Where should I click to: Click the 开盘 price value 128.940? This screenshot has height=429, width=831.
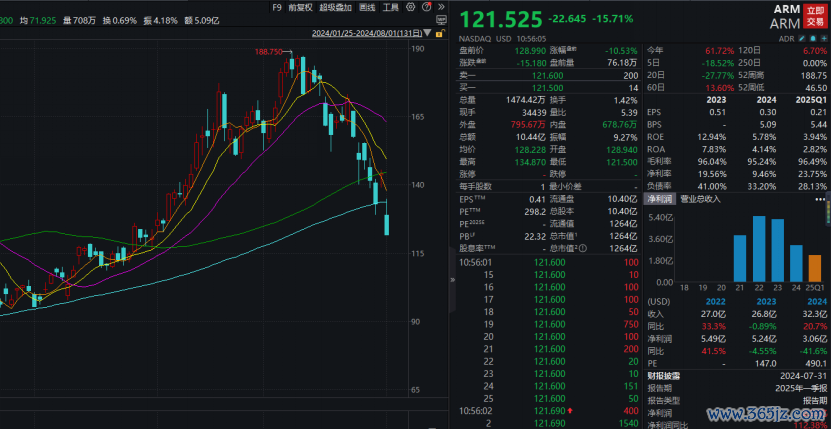click(623, 150)
